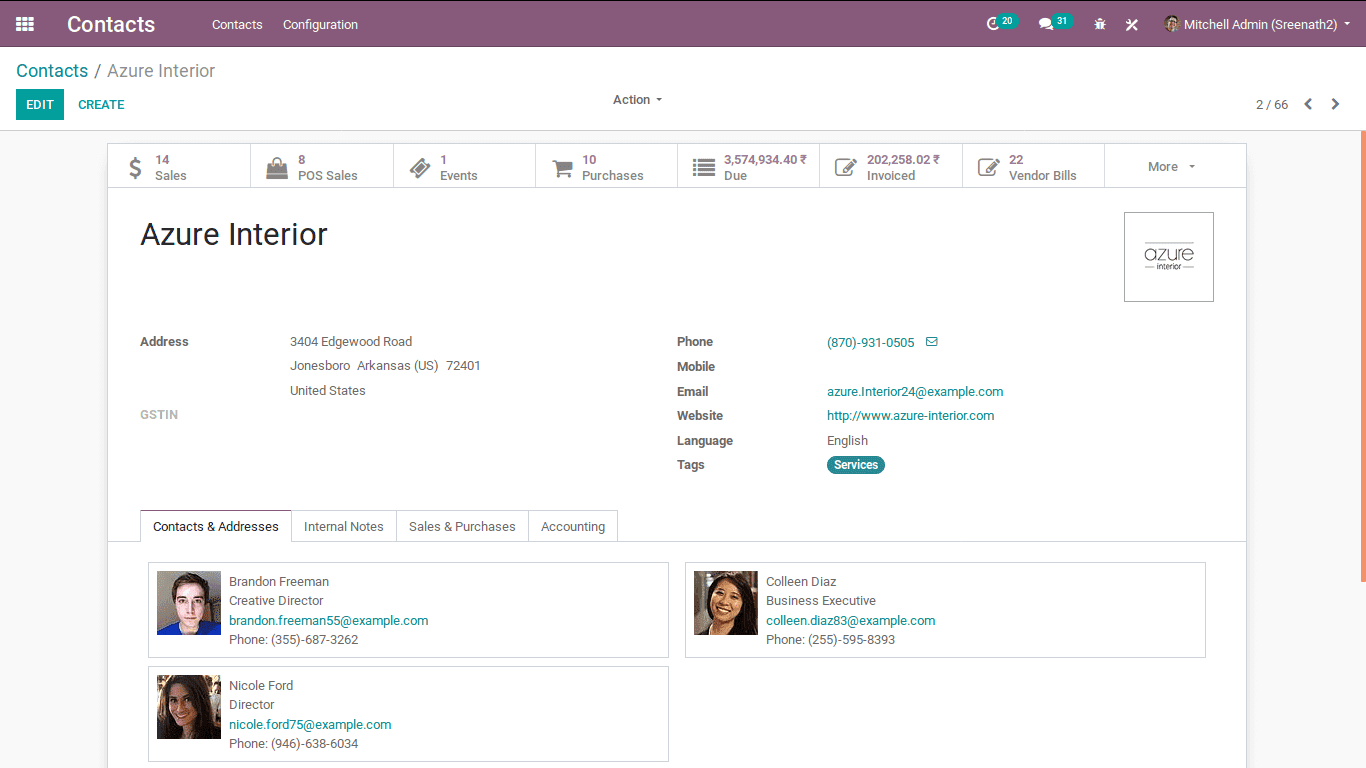Click the Contacts app title
This screenshot has width=1366, height=768.
click(x=111, y=24)
